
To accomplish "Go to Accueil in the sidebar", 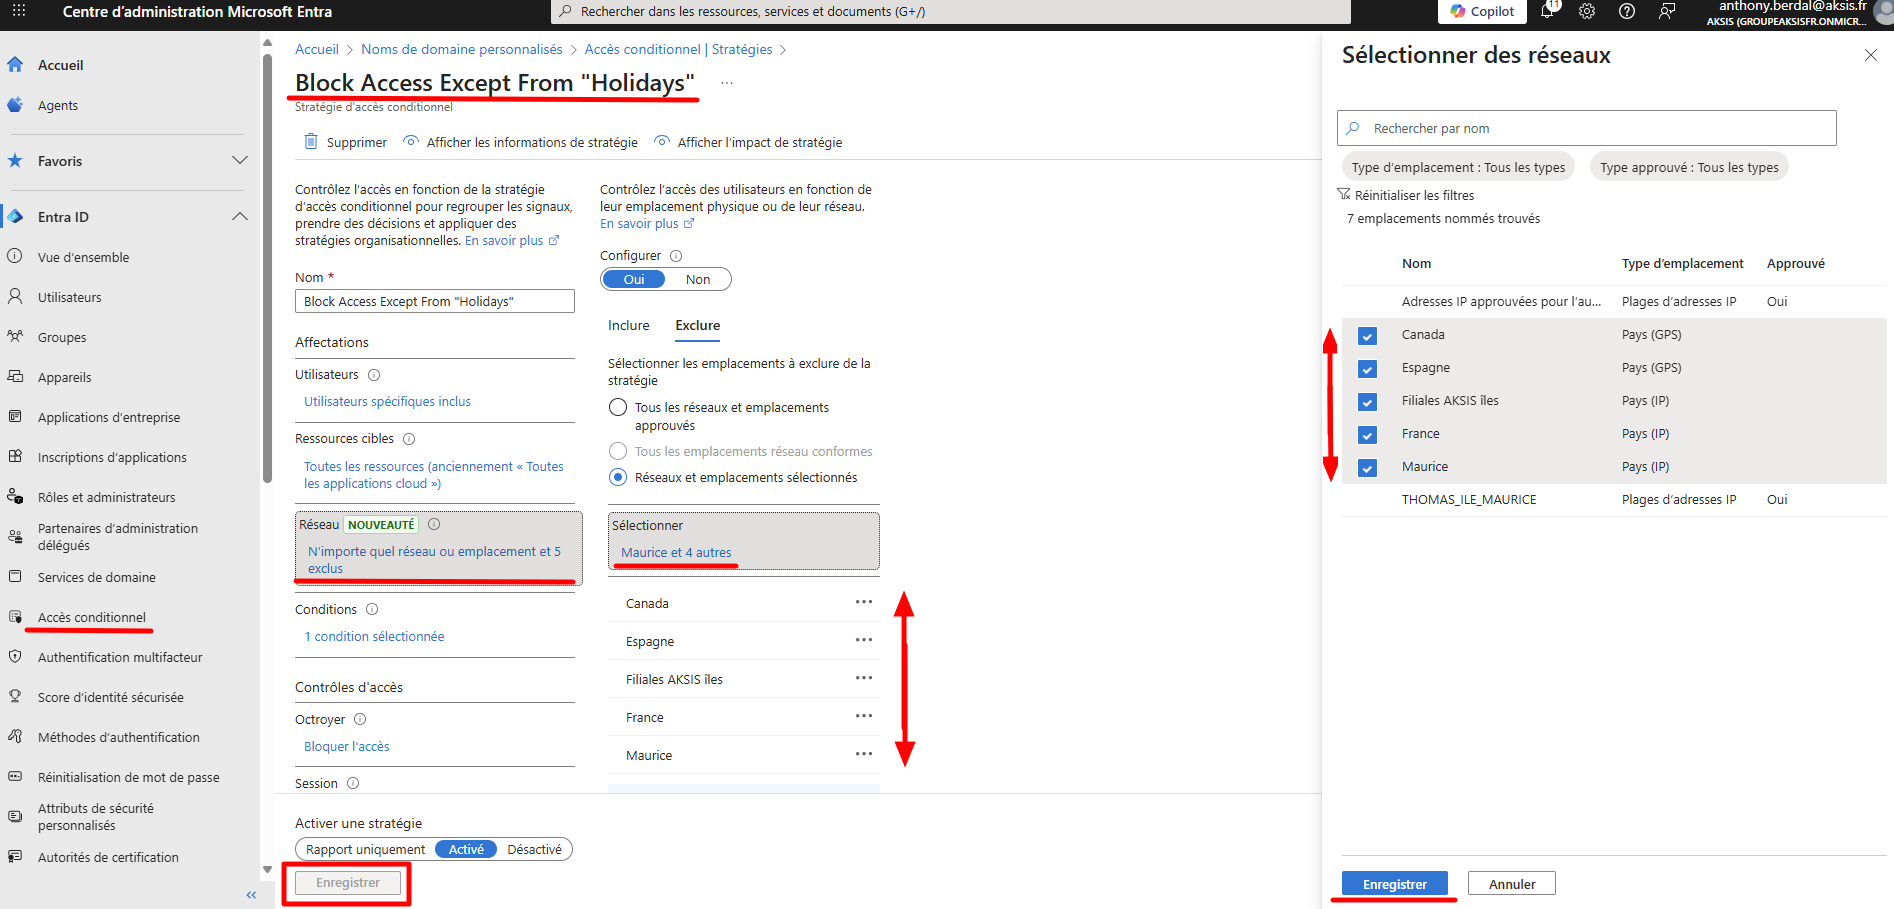I will (60, 65).
